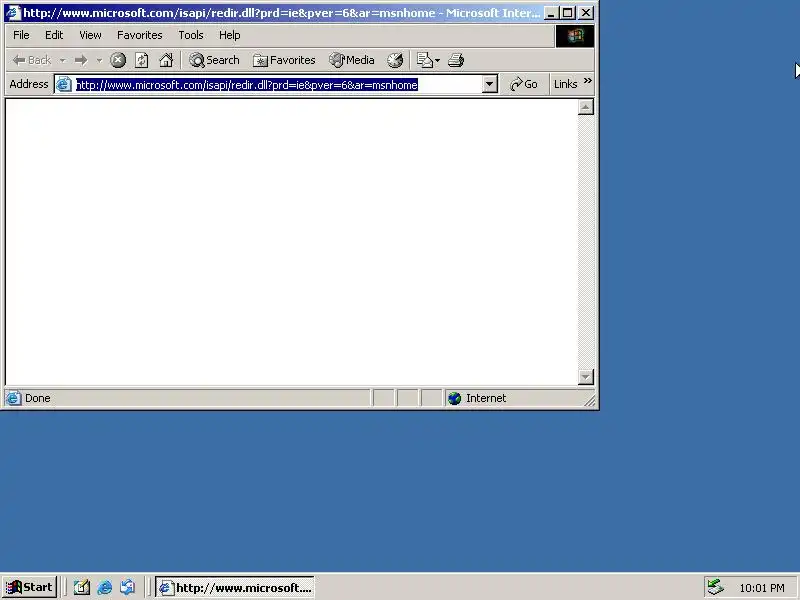Click the Refresh page icon
The height and width of the screenshot is (600, 800).
[141, 60]
